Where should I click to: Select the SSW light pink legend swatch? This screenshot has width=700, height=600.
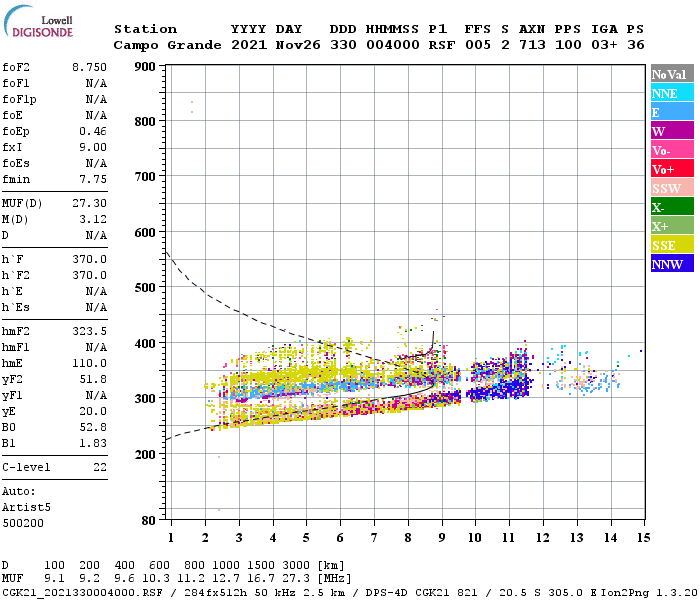coord(672,188)
